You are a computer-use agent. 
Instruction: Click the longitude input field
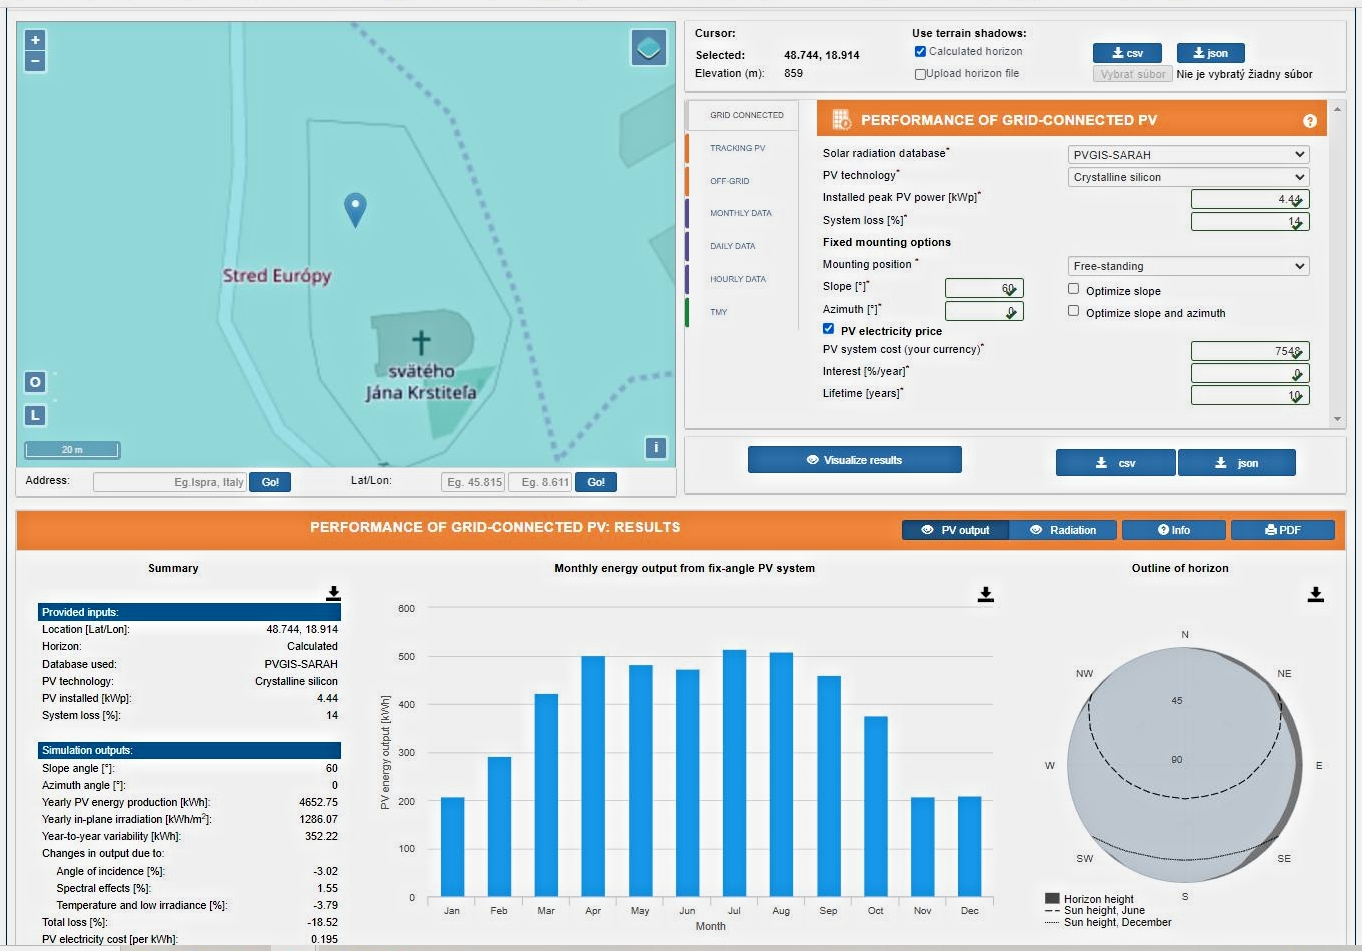(x=540, y=482)
